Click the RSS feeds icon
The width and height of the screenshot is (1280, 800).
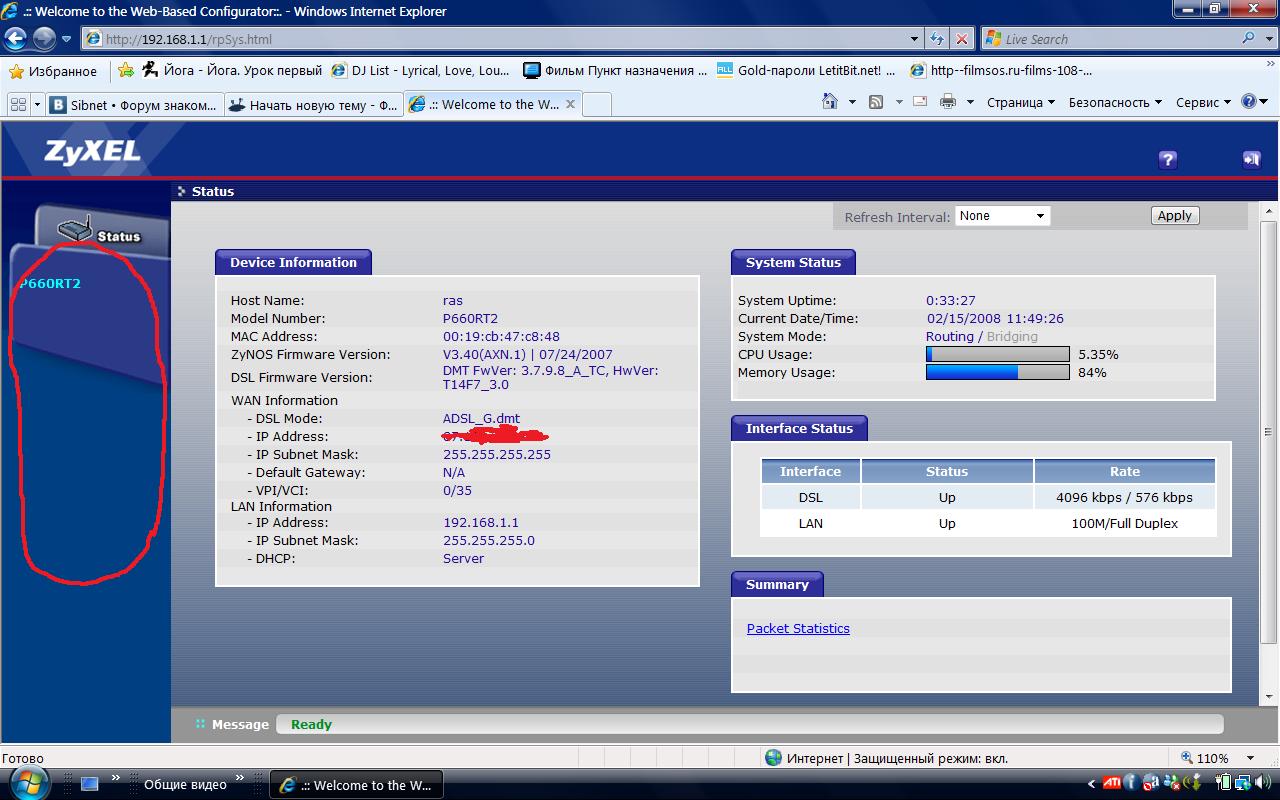876,102
